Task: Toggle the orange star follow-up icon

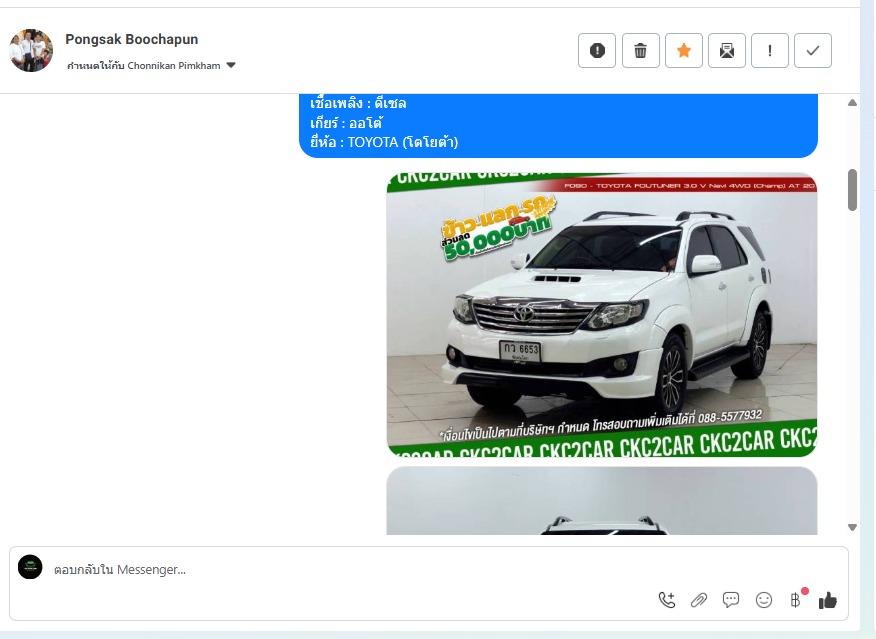Action: [683, 50]
